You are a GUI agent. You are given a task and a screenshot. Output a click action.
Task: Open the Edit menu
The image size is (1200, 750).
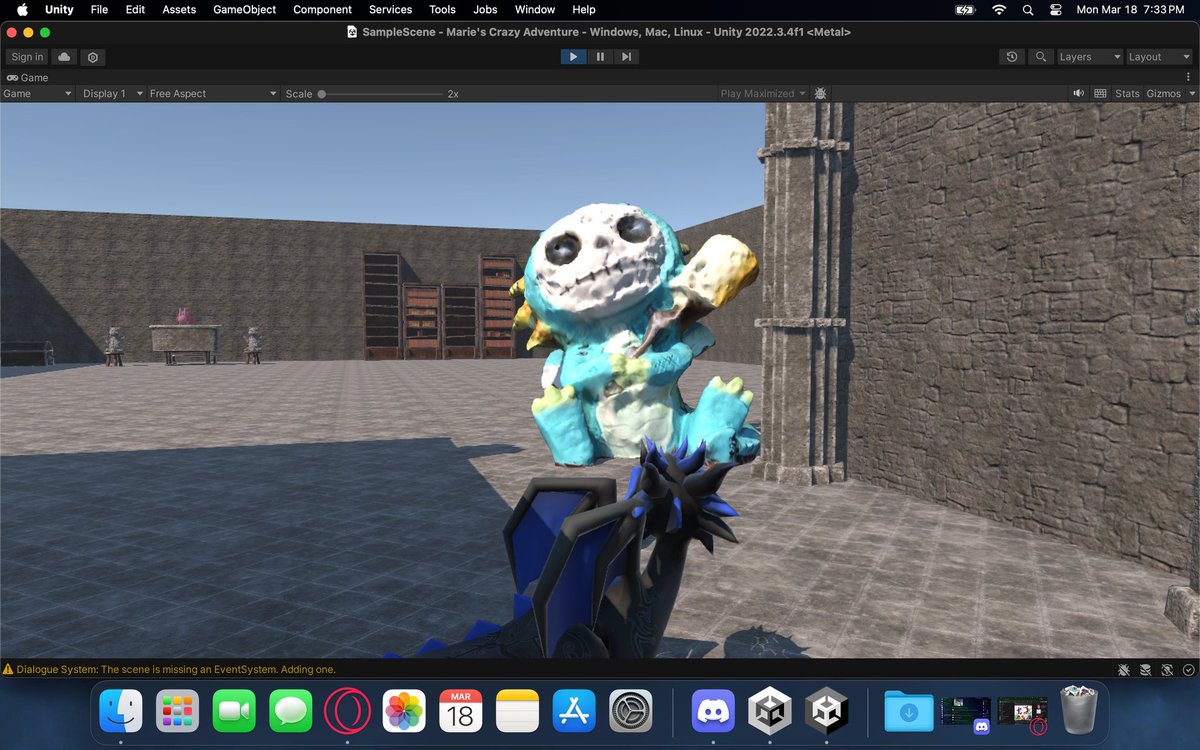[x=135, y=9]
